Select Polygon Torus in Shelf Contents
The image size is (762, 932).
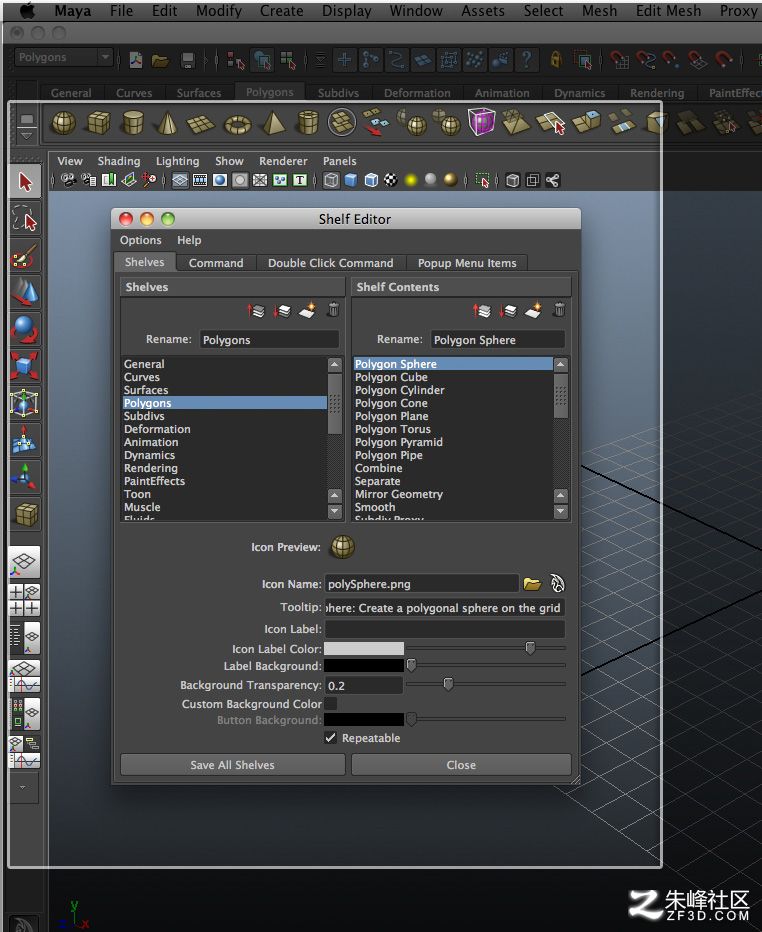[392, 429]
